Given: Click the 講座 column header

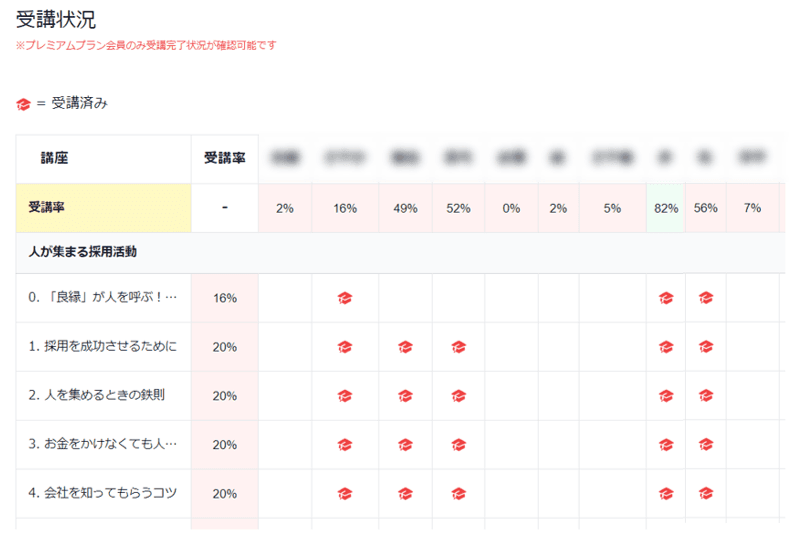Looking at the screenshot, I should coord(55,158).
